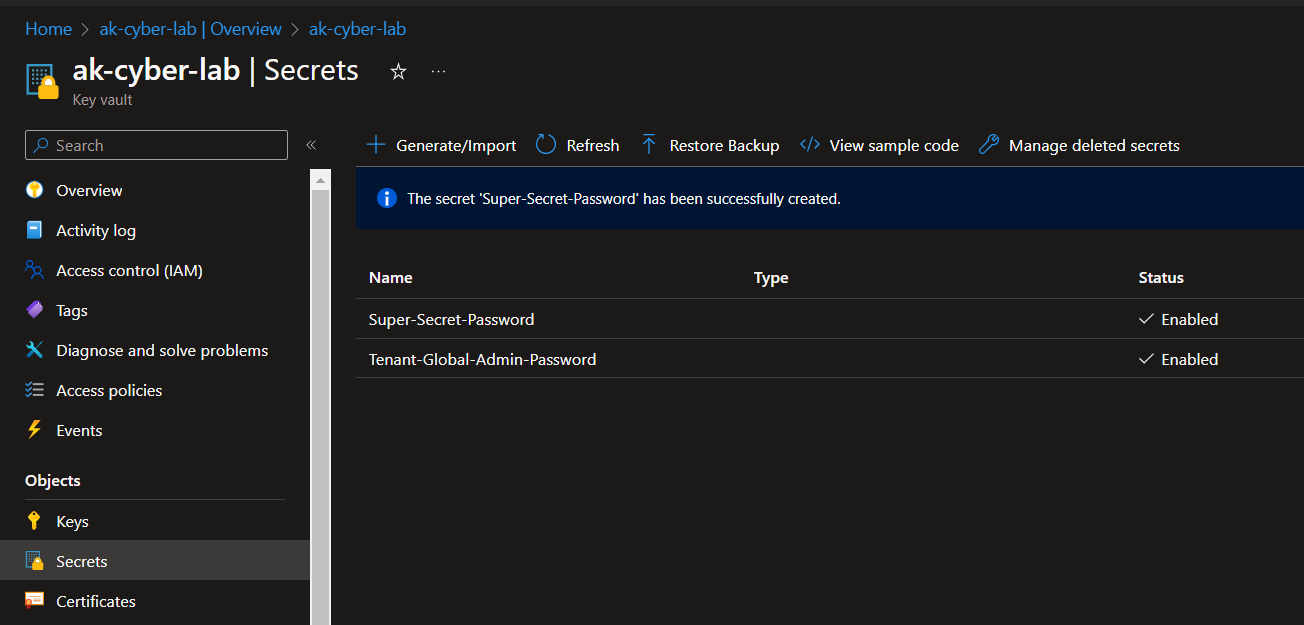Click the Secrets icon in the sidebar
This screenshot has width=1304, height=625.
point(35,561)
